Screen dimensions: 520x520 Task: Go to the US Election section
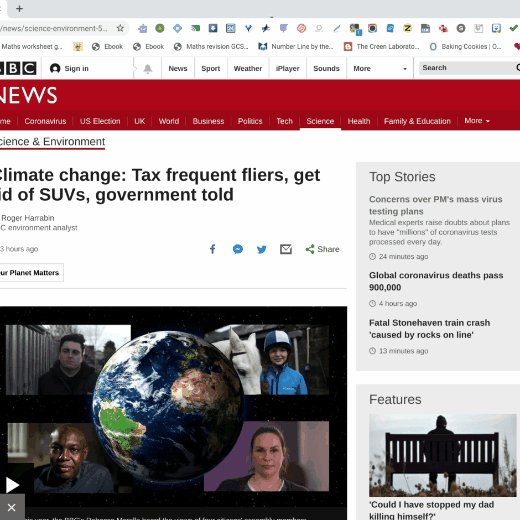(x=100, y=121)
